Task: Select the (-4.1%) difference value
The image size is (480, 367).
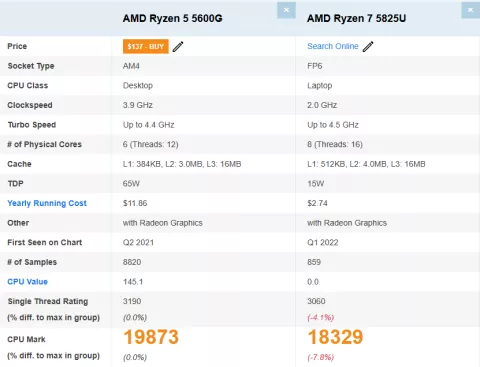Action: pos(320,317)
